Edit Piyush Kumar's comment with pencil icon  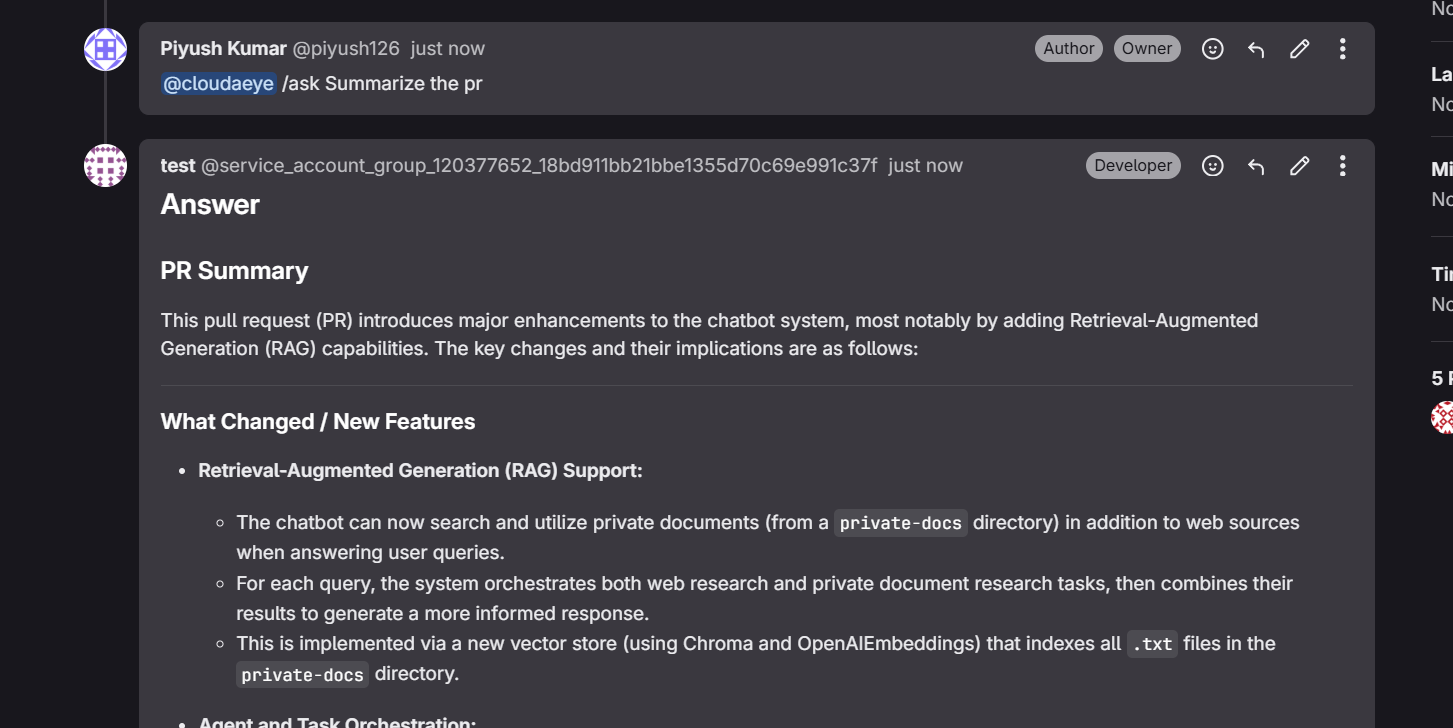point(1299,49)
